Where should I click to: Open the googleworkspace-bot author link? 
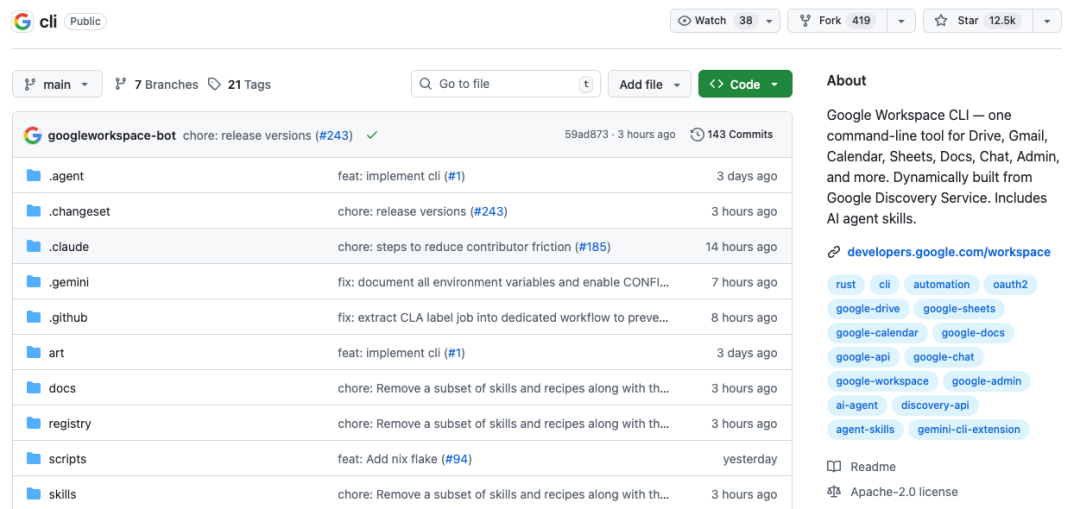112,135
